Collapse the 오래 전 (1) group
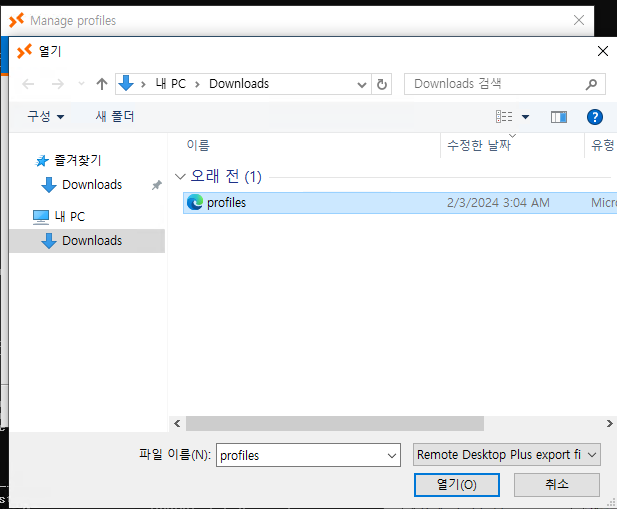 point(180,176)
